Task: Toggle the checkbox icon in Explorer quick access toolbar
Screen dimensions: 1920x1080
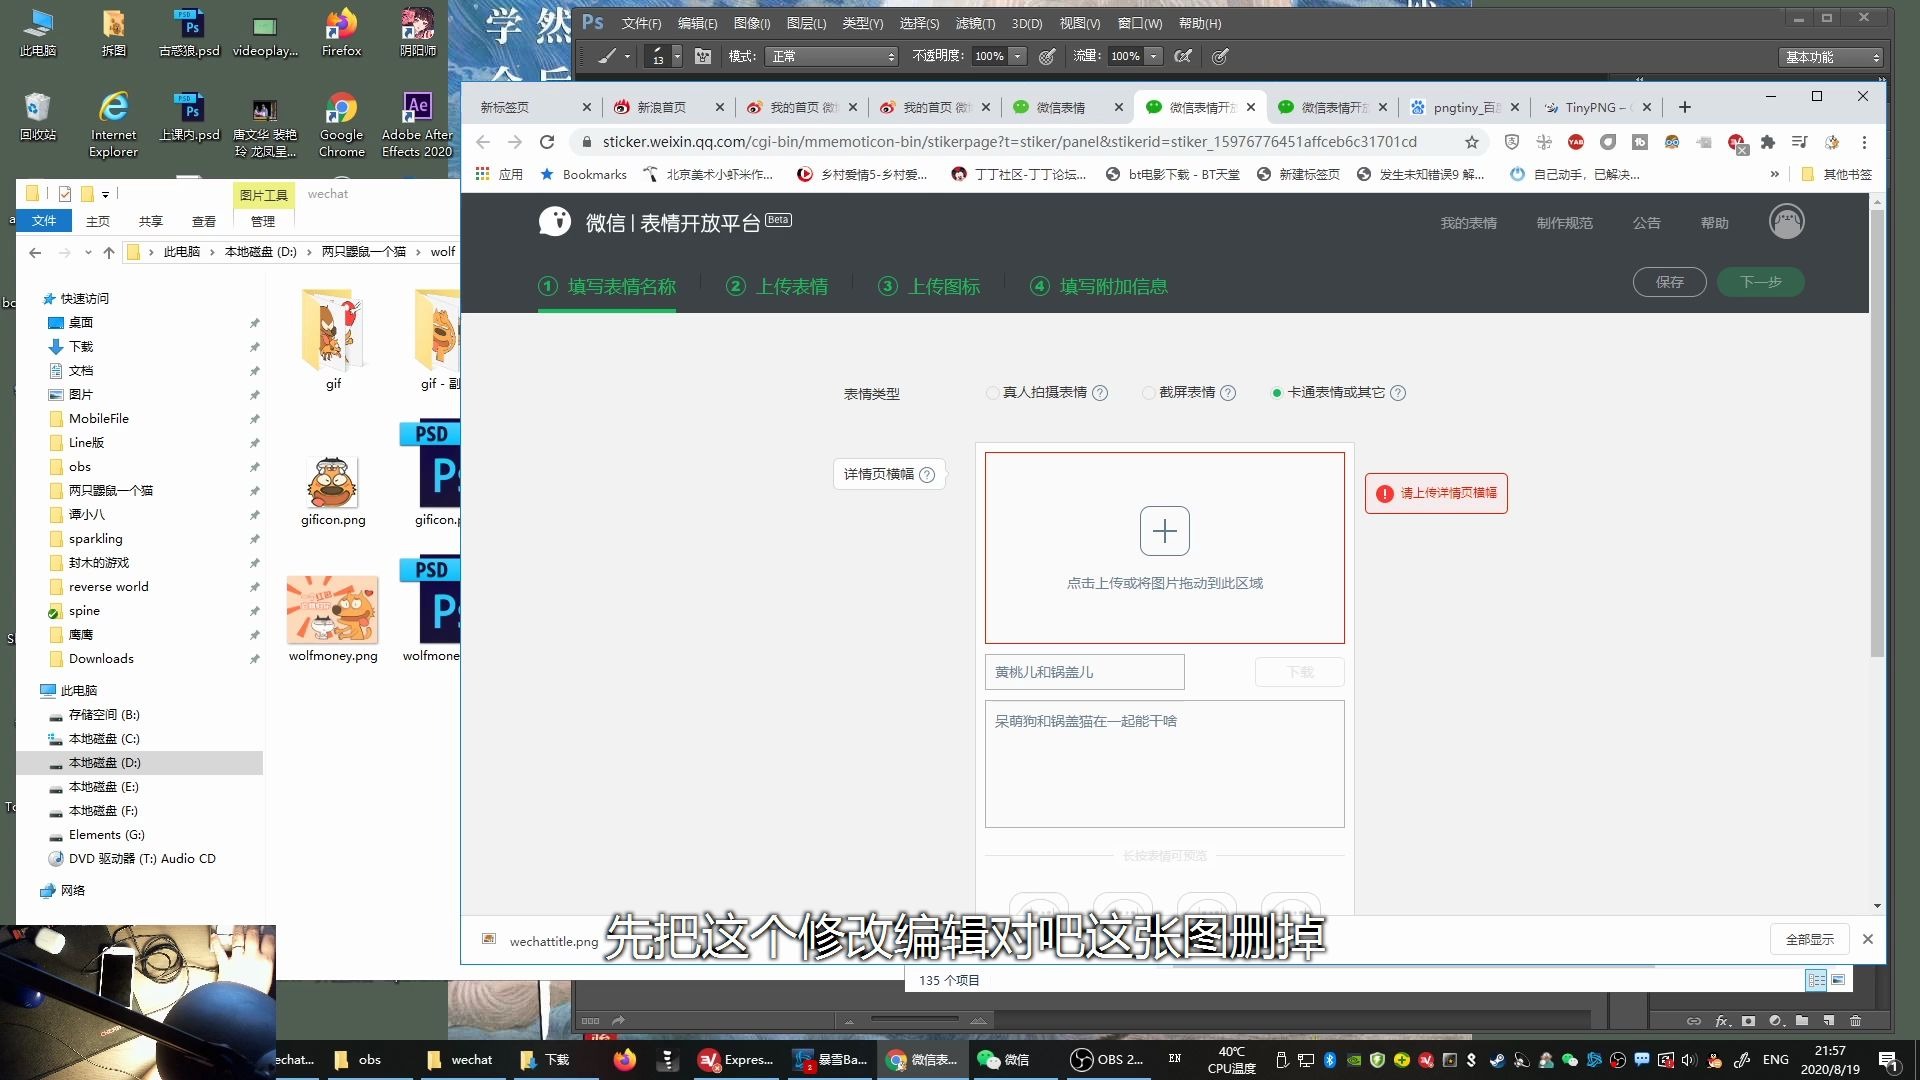Action: [x=65, y=193]
